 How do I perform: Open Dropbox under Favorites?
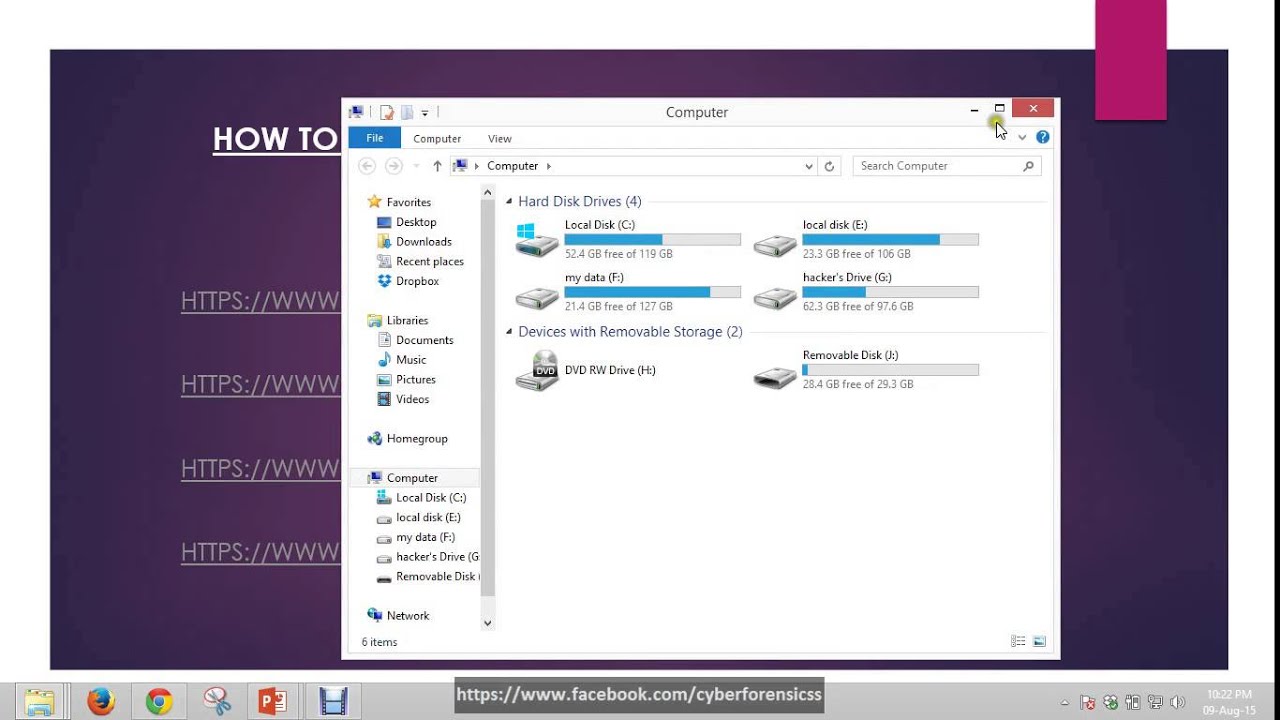tap(417, 281)
